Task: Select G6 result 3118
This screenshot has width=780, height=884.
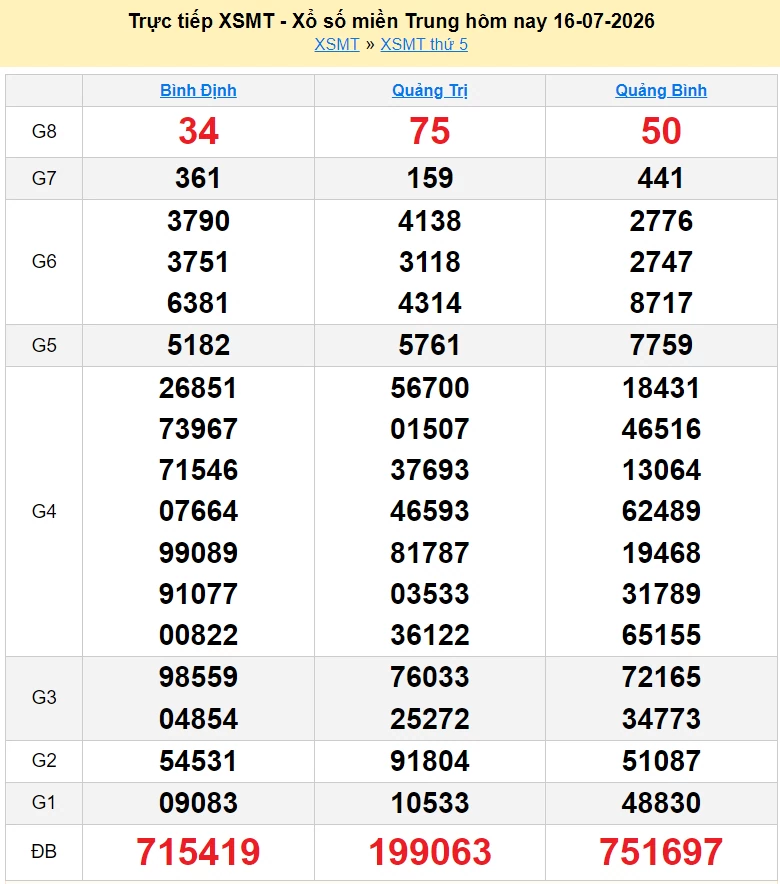Action: [x=429, y=262]
